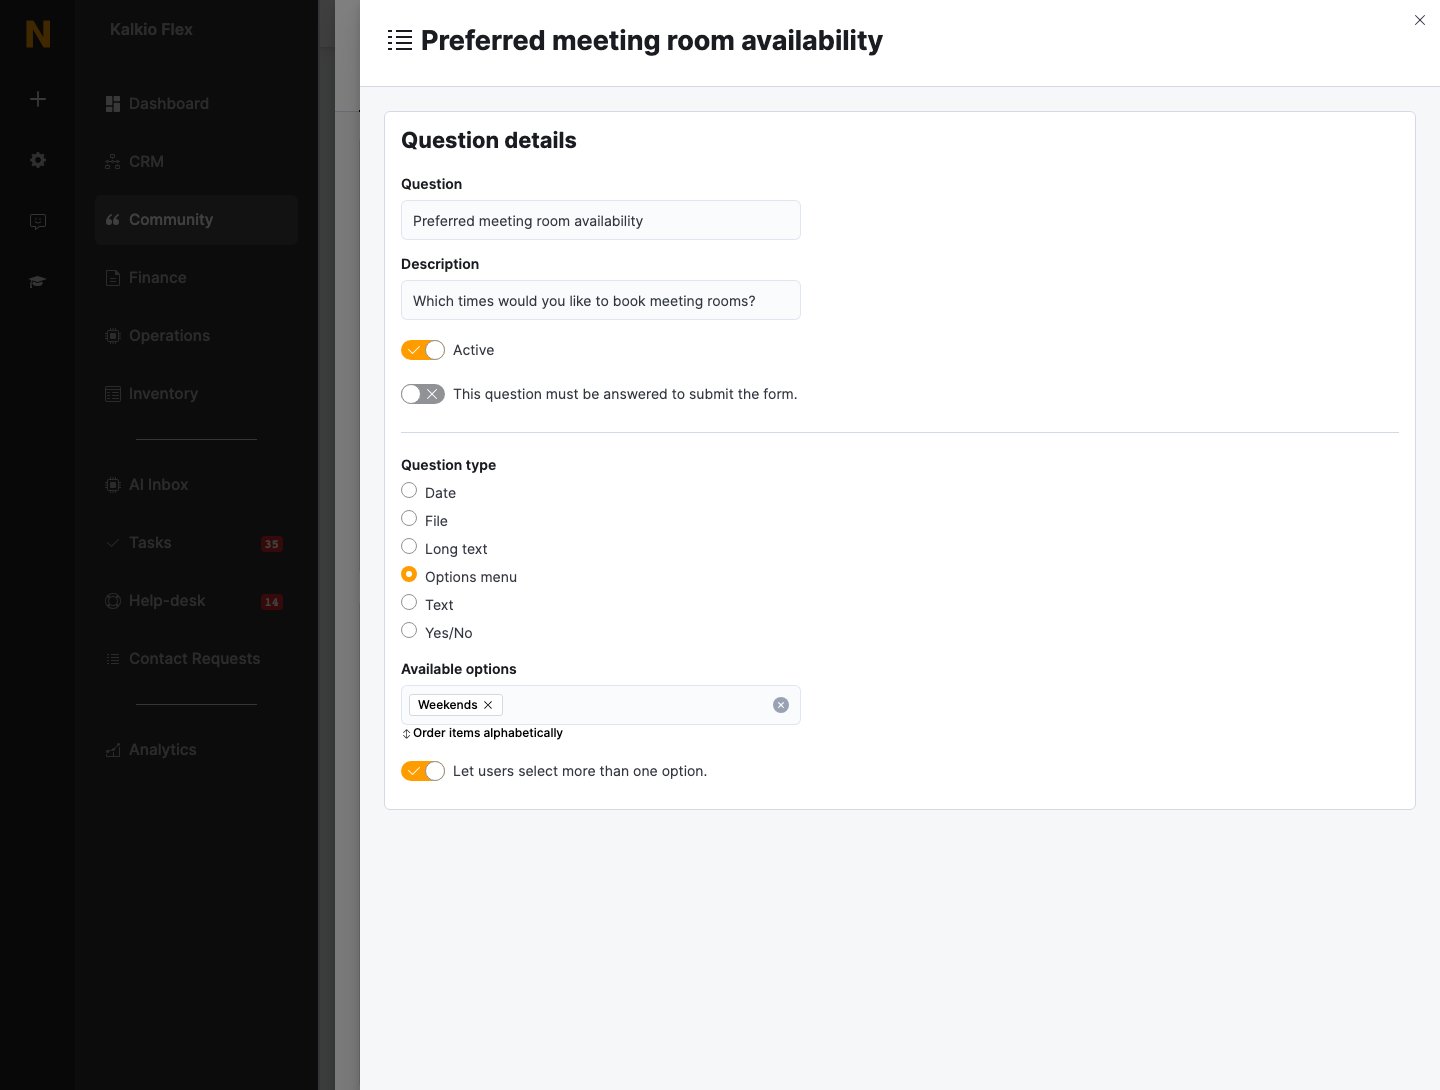Disable multiple option selection toggle
The image size is (1440, 1090).
click(x=423, y=771)
